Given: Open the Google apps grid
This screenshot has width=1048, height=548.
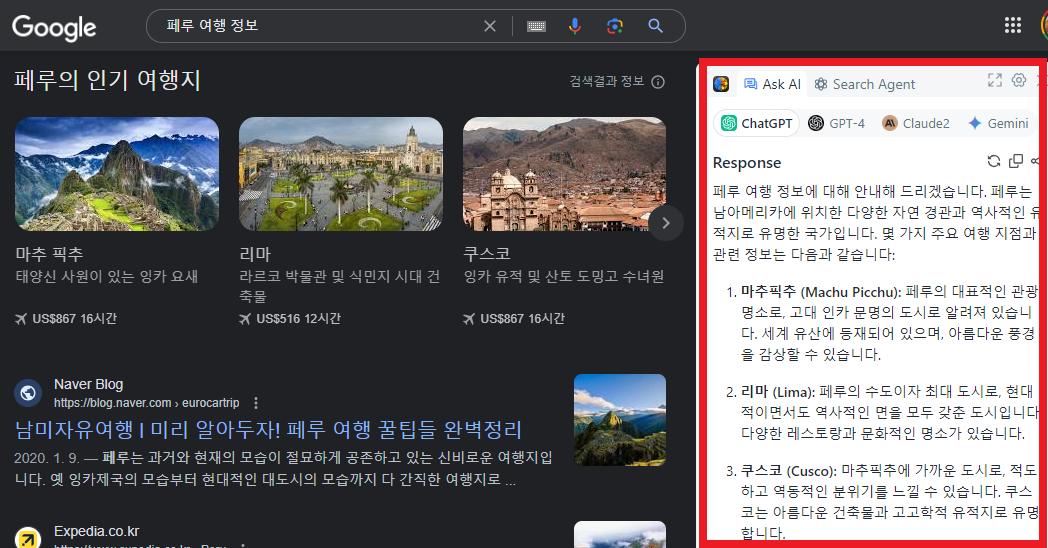Looking at the screenshot, I should pos(1013,25).
